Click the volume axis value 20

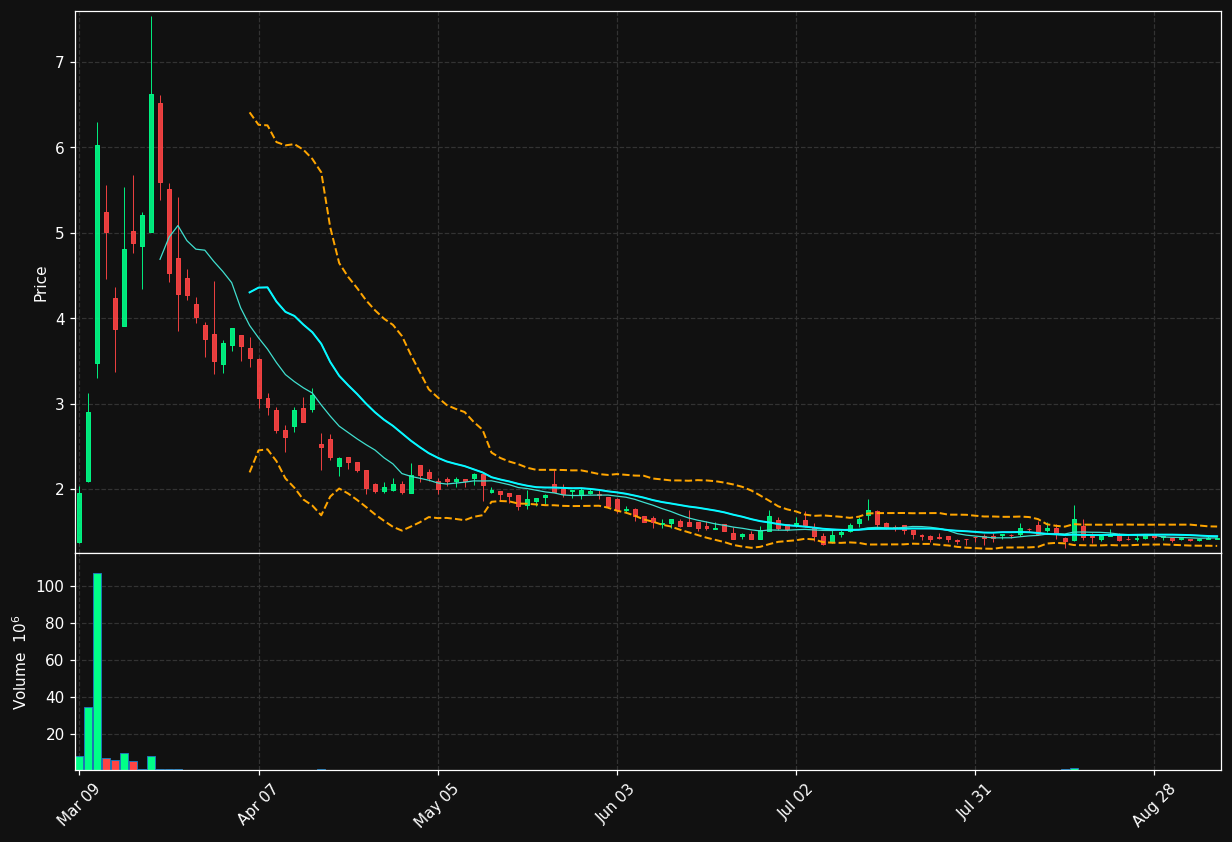(x=55, y=735)
